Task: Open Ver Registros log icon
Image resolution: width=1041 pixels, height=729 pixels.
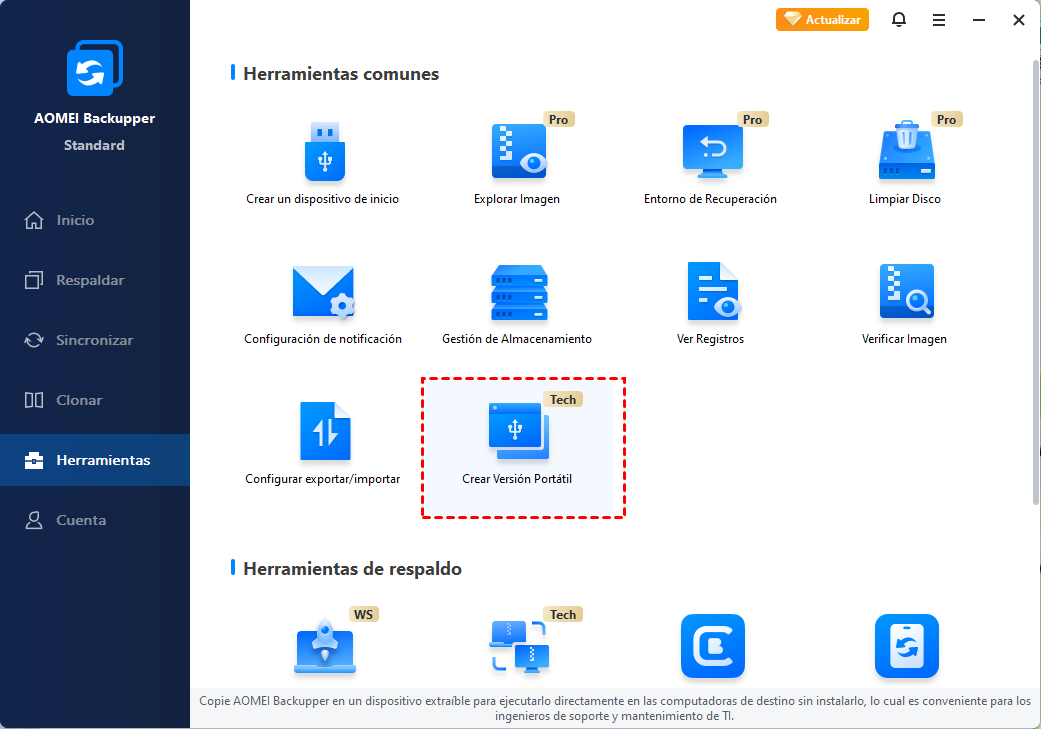Action: (x=714, y=291)
